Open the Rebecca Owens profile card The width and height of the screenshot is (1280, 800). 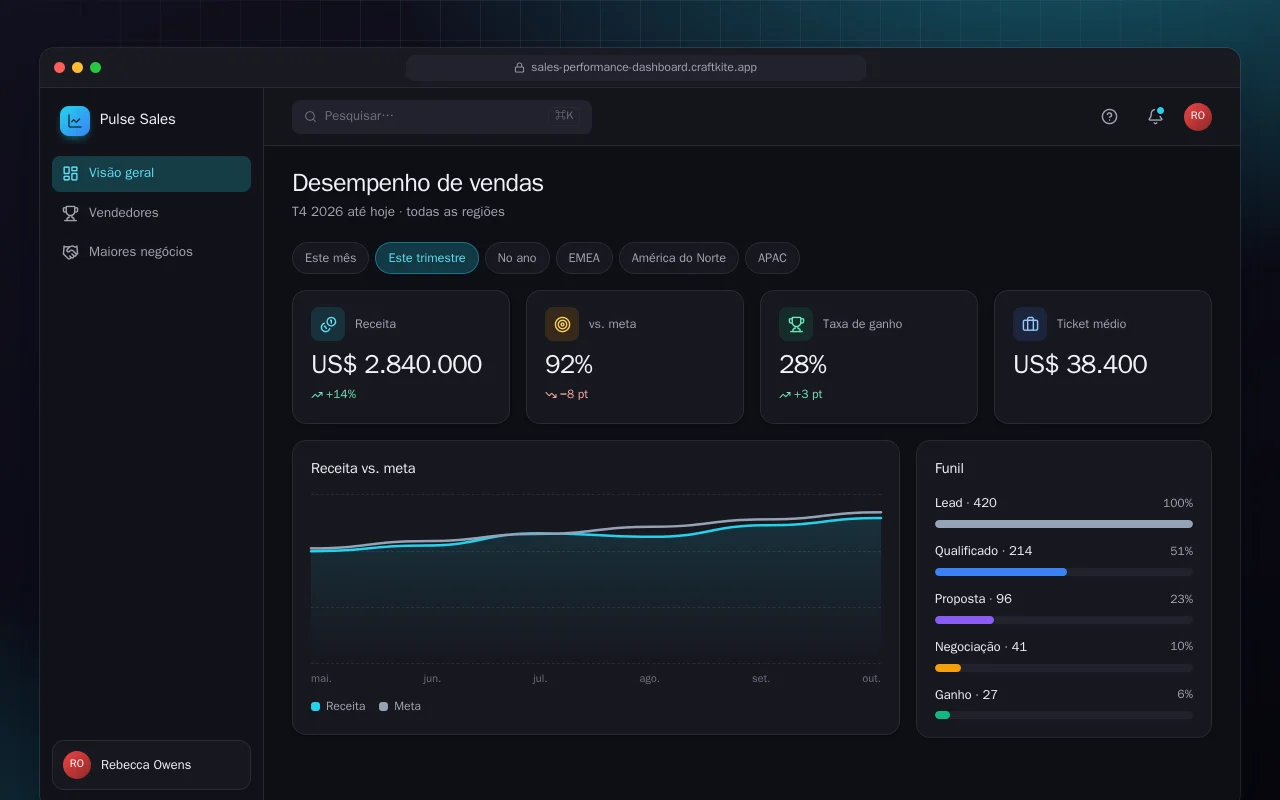(151, 765)
